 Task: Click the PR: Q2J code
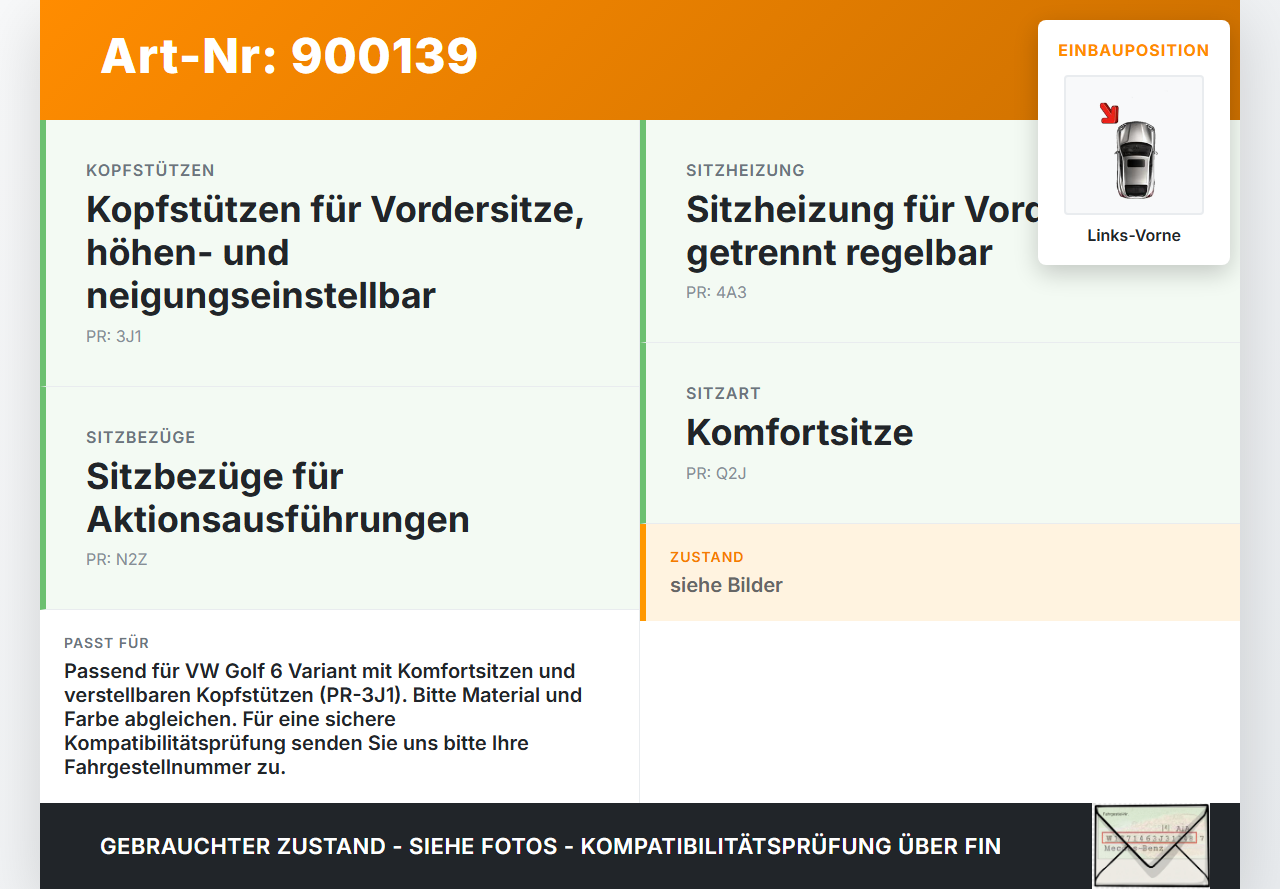click(x=716, y=474)
